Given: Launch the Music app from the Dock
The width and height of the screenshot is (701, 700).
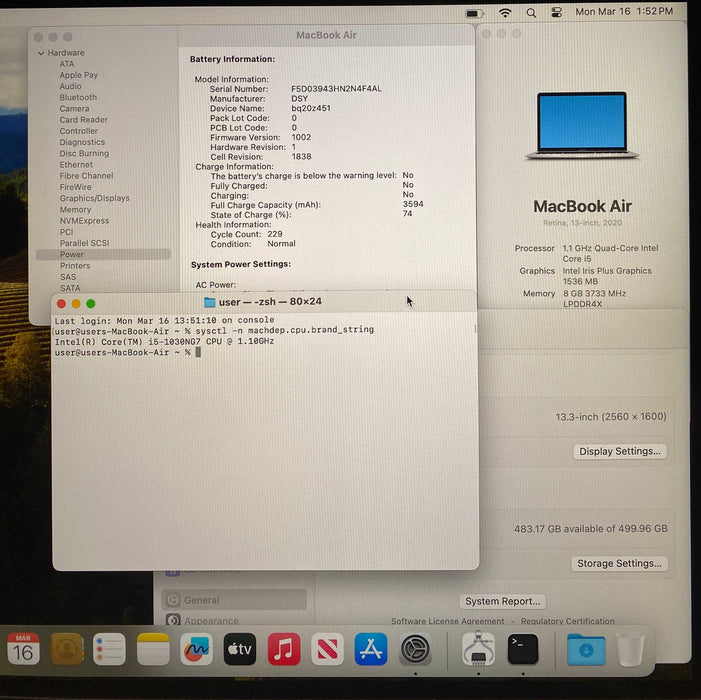Looking at the screenshot, I should pos(284,649).
